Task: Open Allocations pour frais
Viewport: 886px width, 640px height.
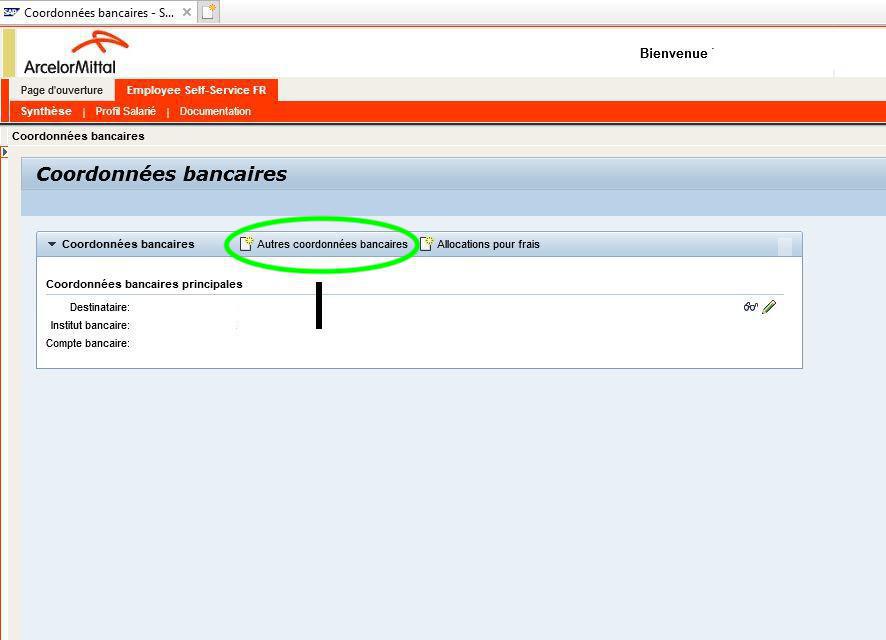Action: [x=486, y=243]
